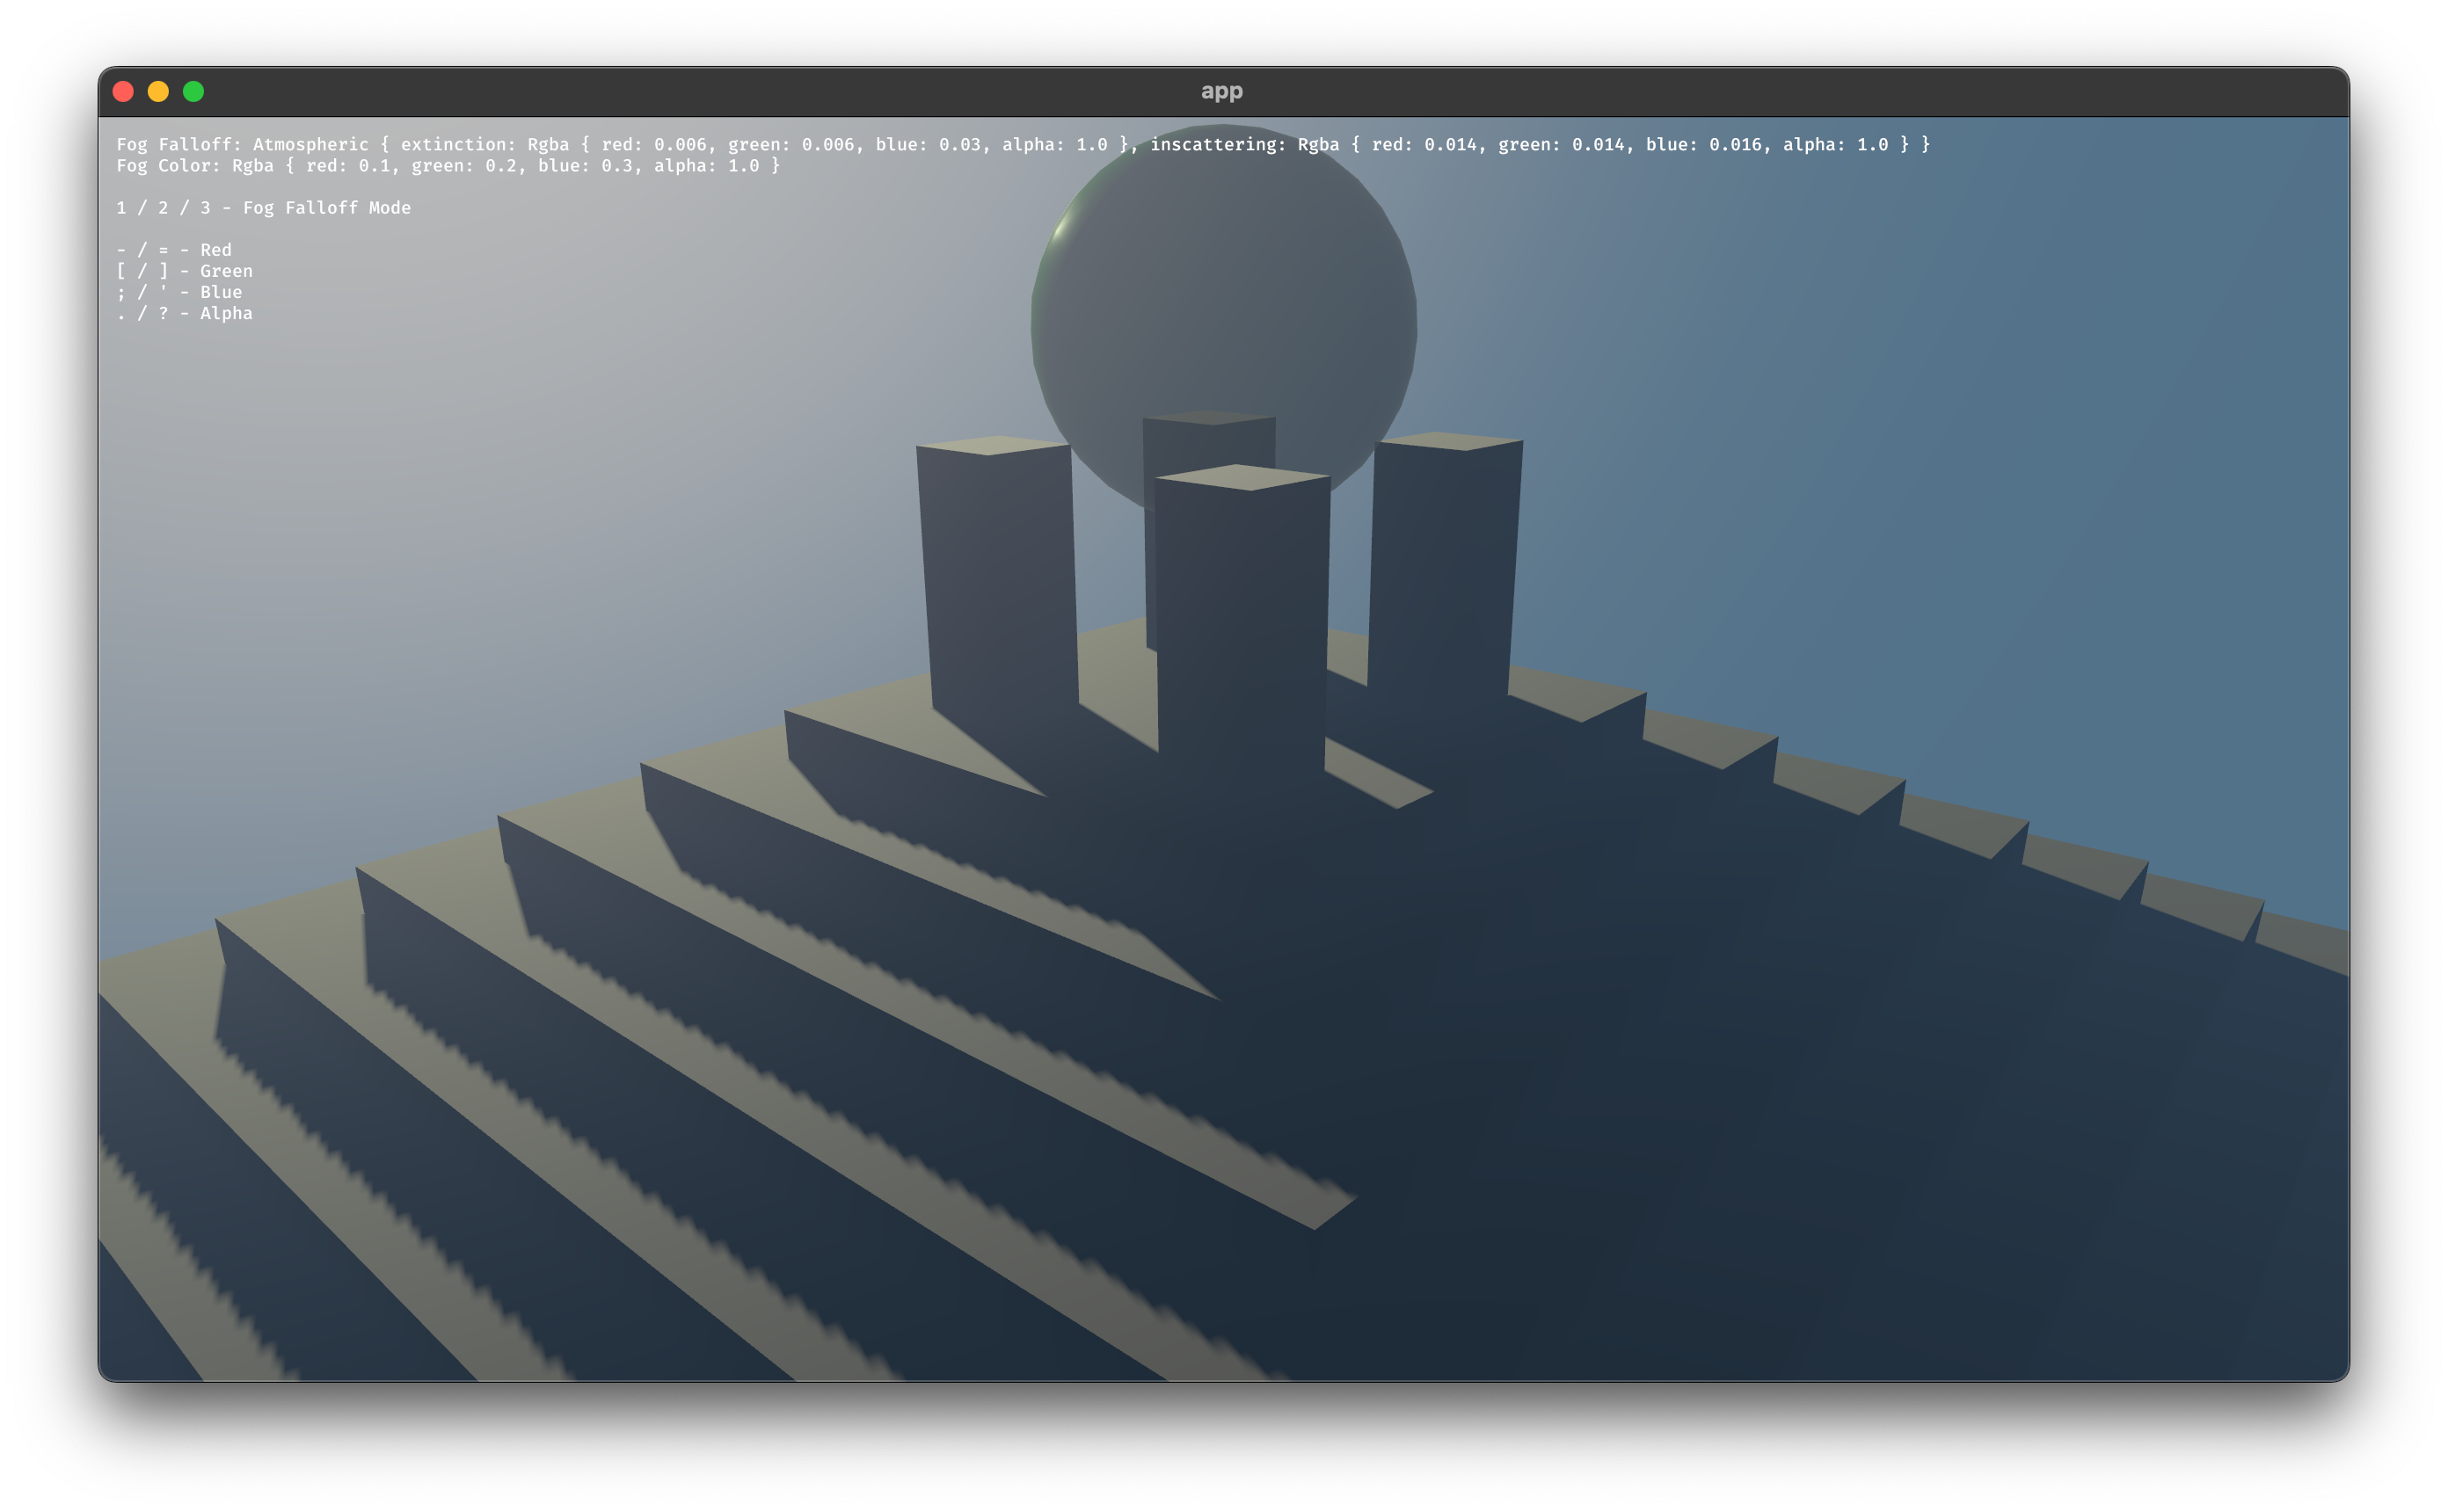Click the '[ / ] - Green' control hint
This screenshot has height=1512, width=2448.
click(x=185, y=271)
